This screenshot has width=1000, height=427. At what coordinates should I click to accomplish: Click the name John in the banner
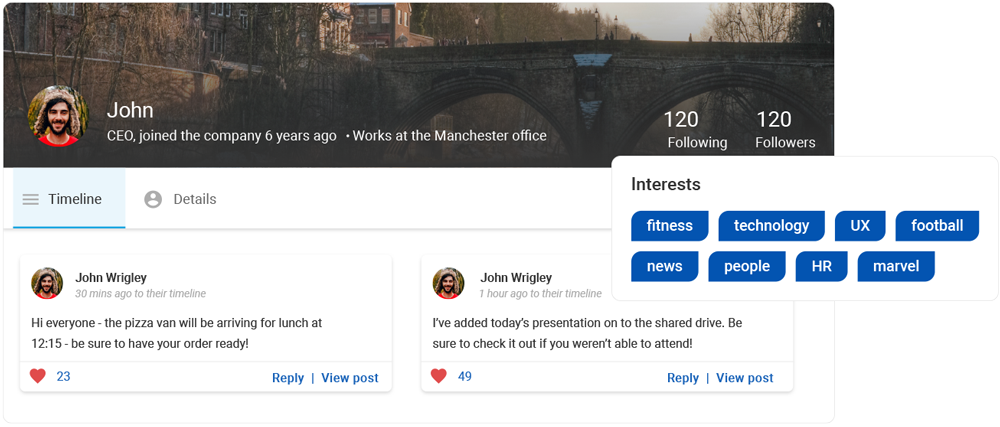(130, 110)
